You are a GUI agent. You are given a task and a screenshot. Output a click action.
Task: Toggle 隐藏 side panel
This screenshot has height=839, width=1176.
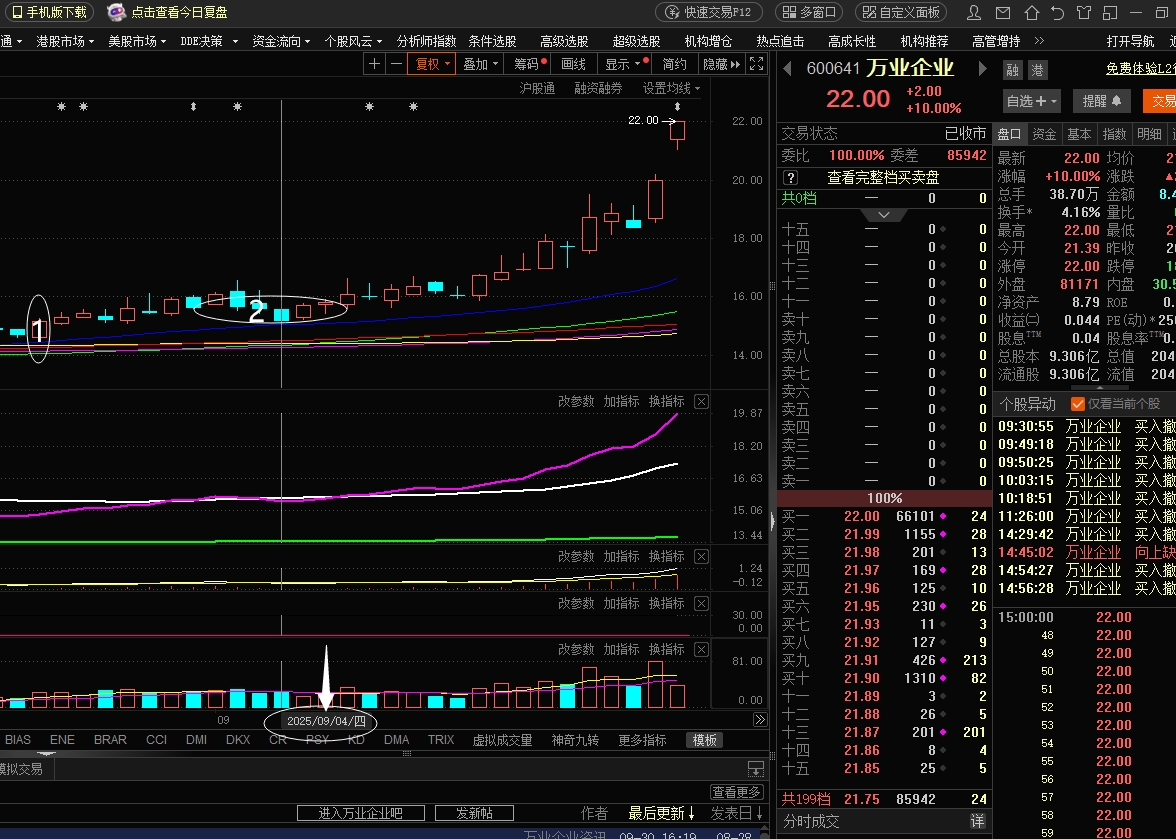[x=721, y=64]
